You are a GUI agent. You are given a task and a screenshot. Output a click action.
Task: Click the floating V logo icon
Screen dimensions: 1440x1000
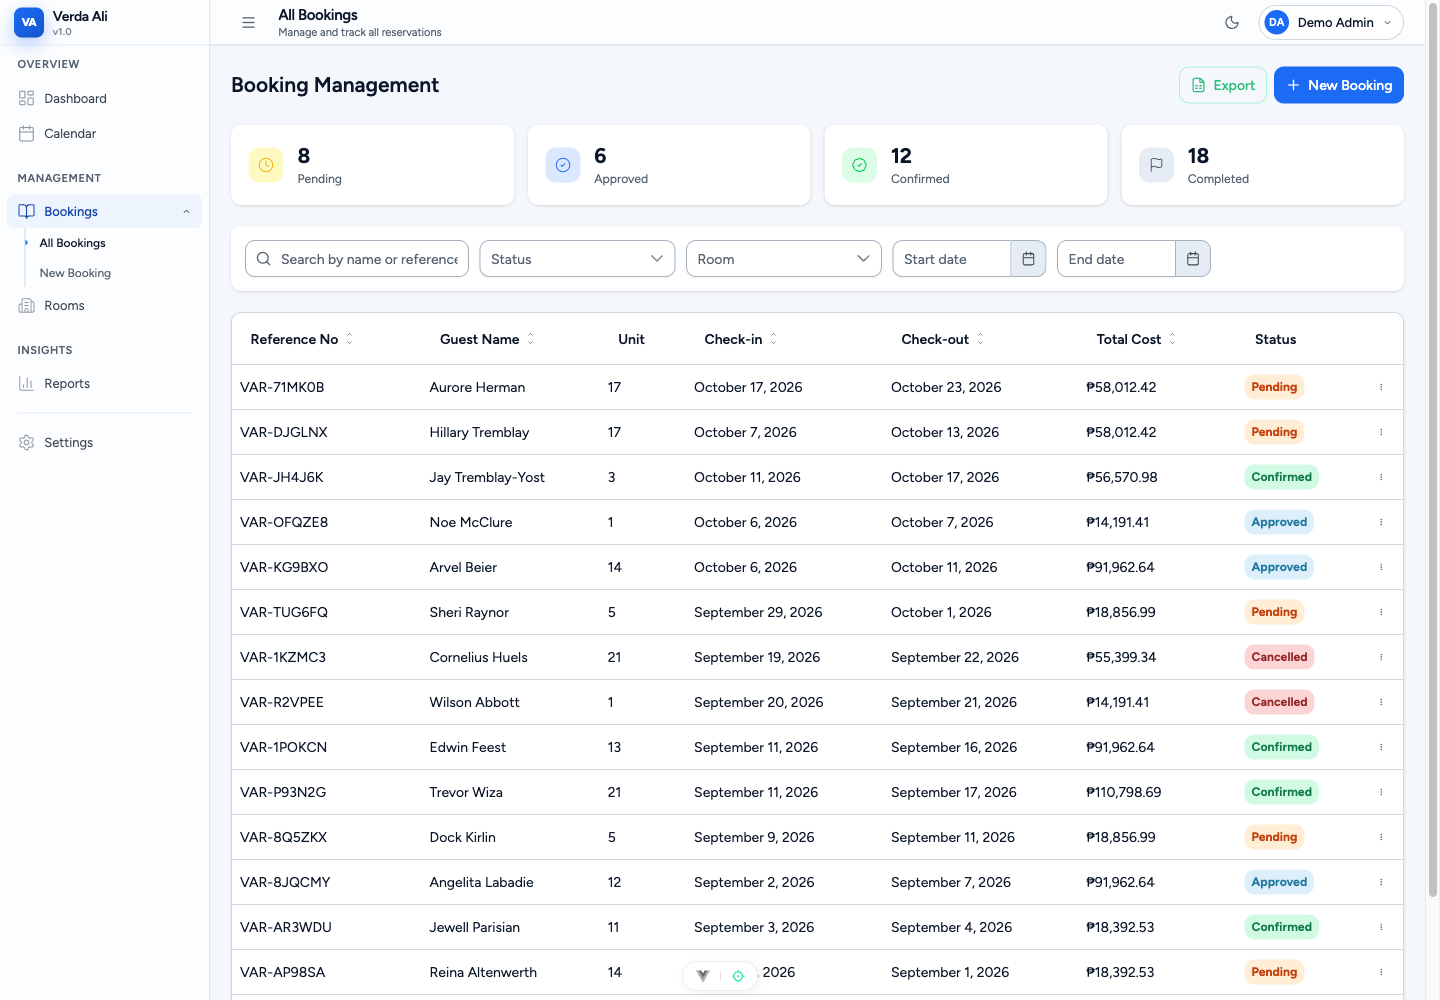tap(703, 976)
